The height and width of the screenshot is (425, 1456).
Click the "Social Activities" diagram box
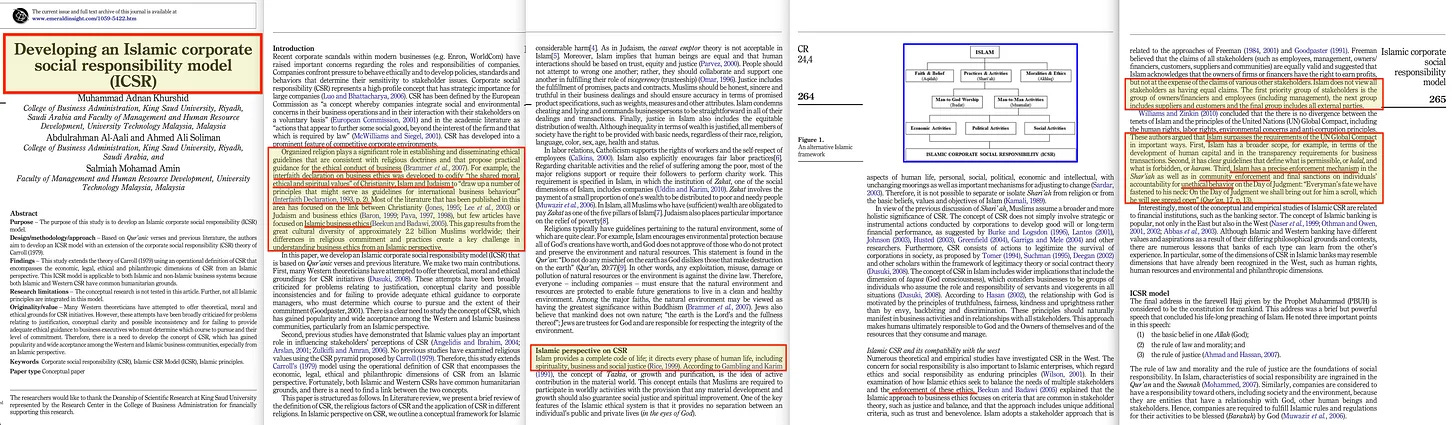click(1049, 128)
